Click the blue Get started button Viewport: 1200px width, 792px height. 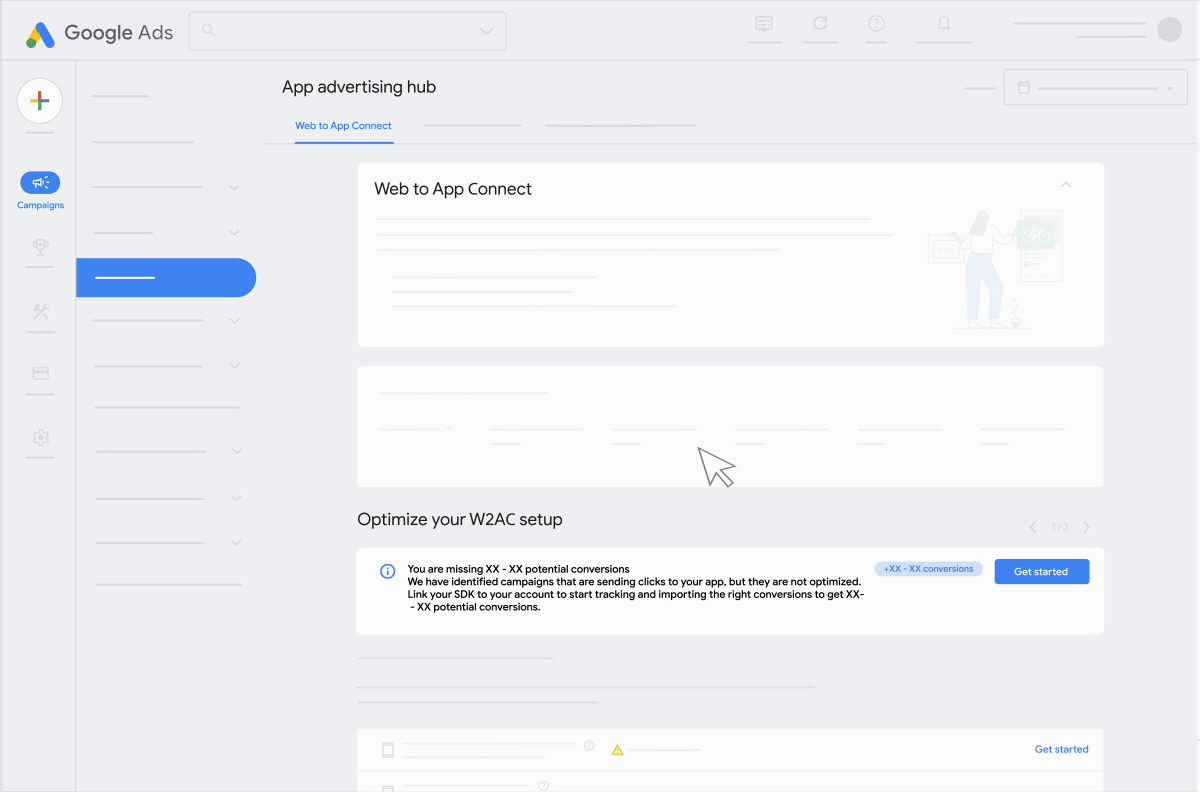point(1041,572)
